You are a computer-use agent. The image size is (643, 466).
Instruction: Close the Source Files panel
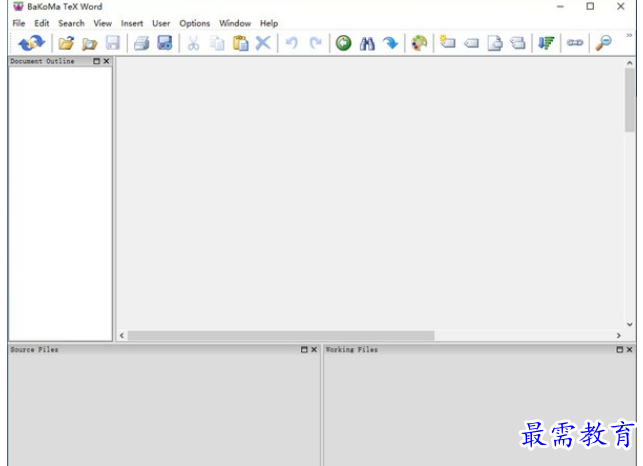tap(314, 350)
